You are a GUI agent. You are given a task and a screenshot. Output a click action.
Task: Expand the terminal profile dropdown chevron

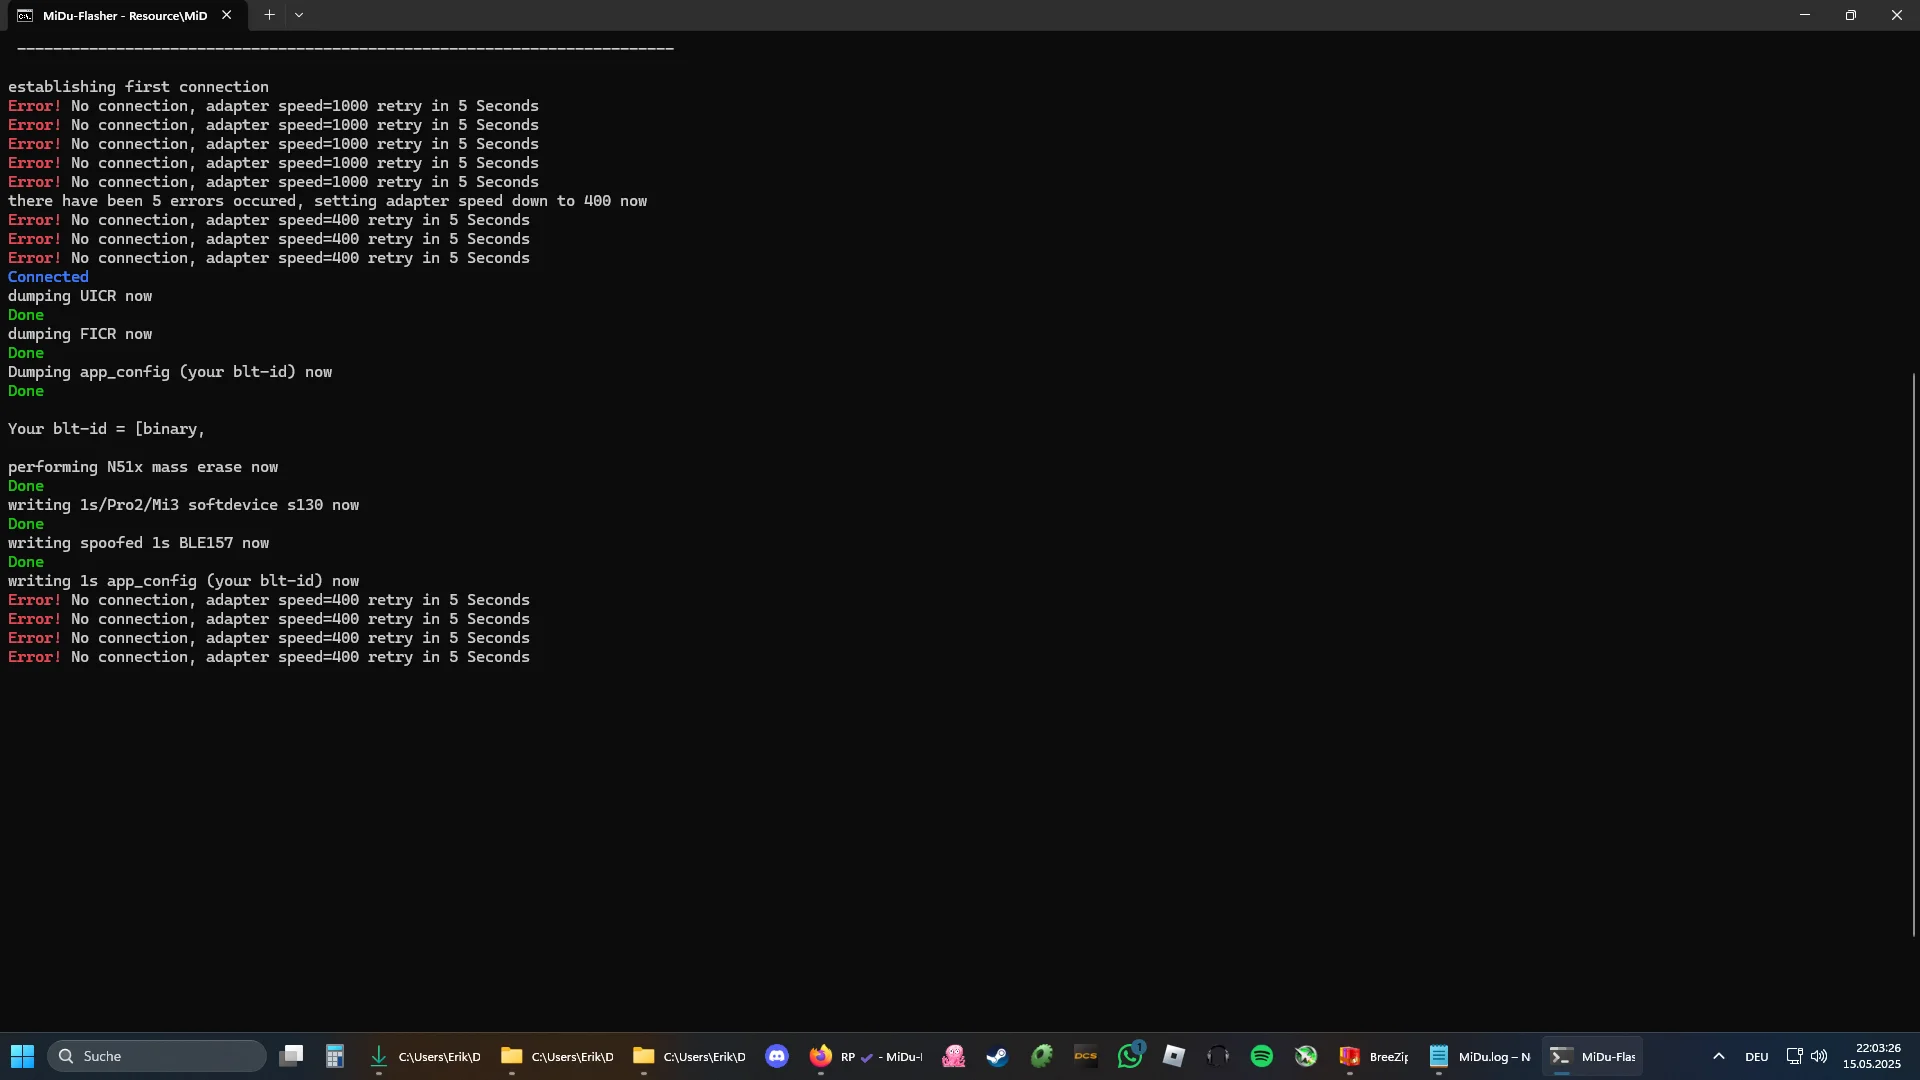coord(299,15)
